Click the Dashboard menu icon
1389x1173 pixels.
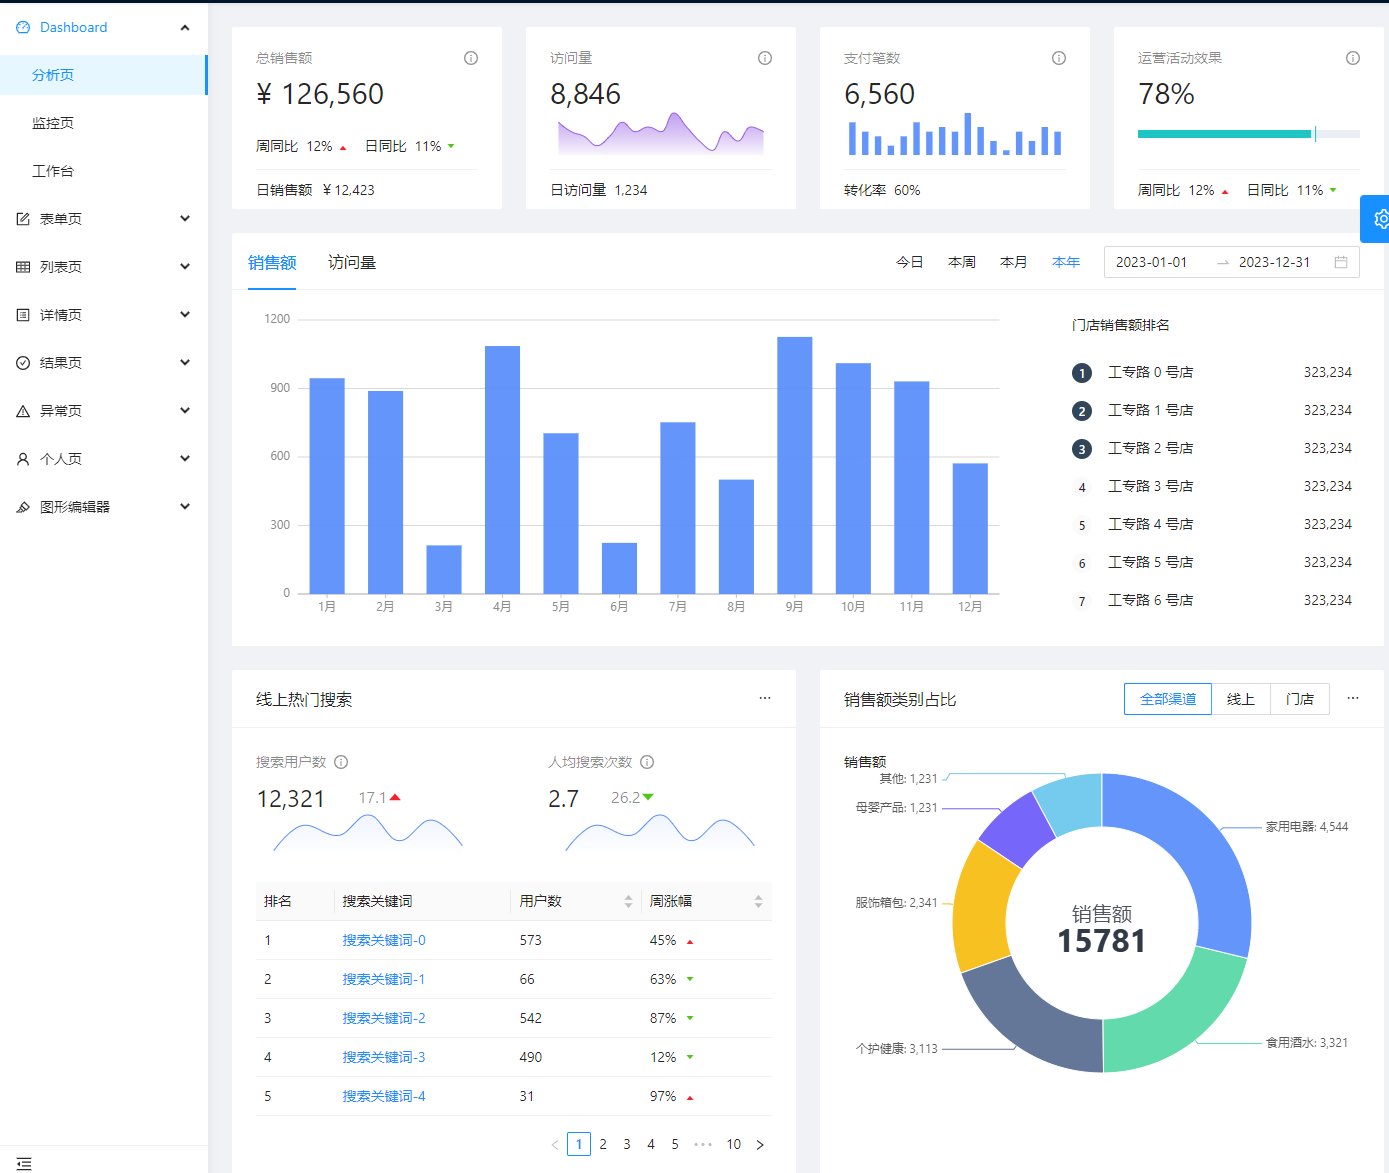pyautogui.click(x=23, y=27)
